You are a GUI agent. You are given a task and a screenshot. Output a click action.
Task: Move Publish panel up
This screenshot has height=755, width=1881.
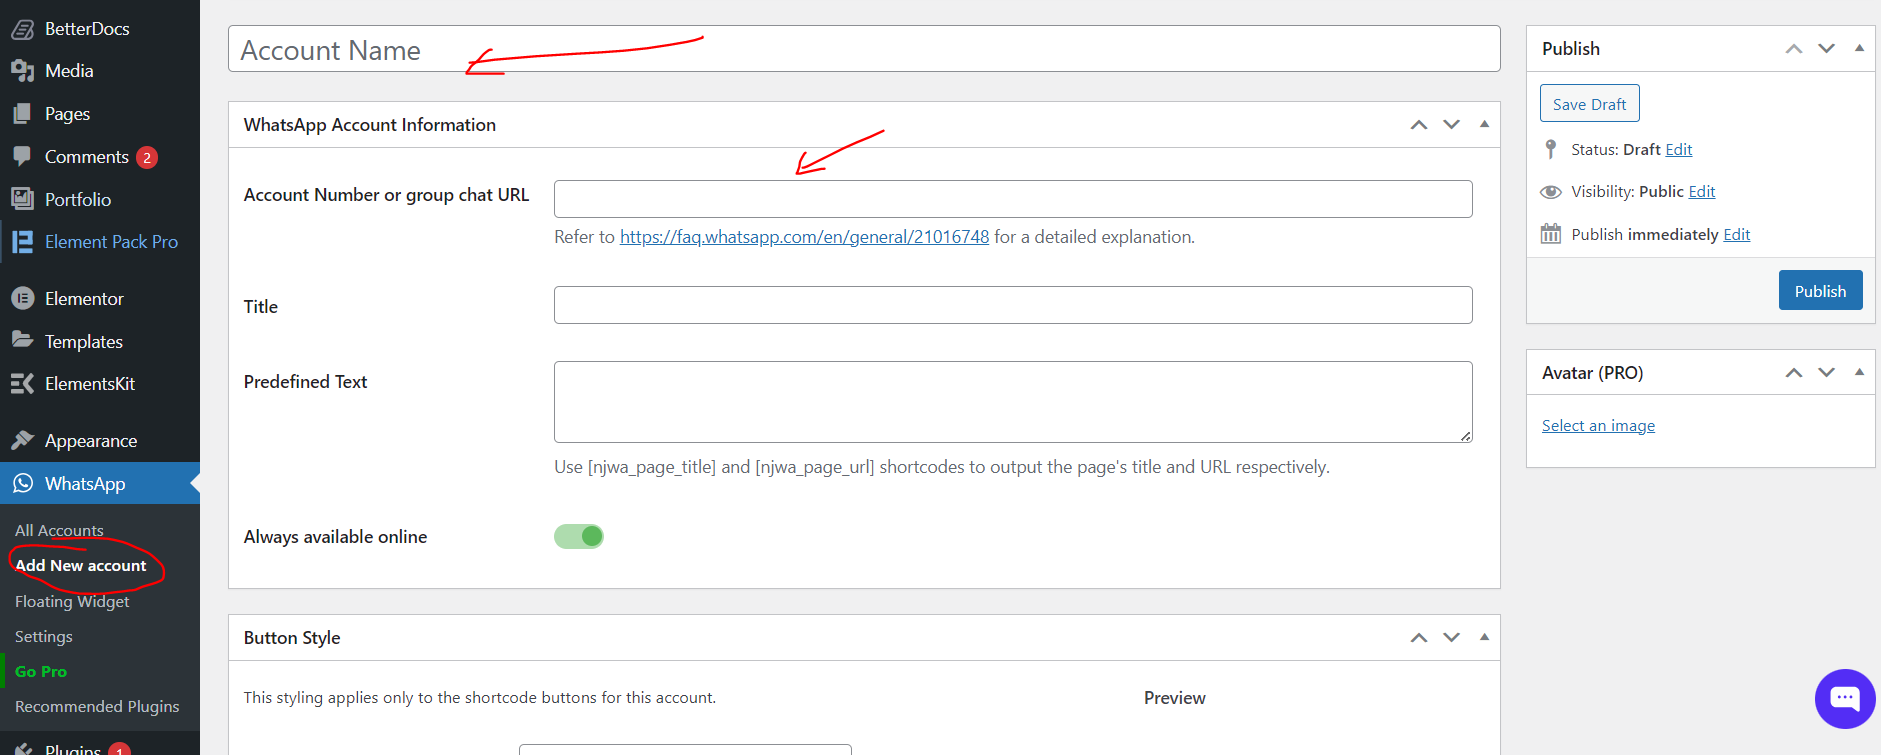(x=1794, y=49)
